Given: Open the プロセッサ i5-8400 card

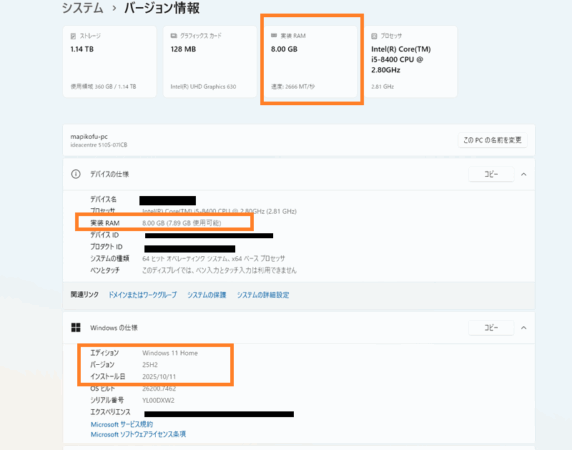Looking at the screenshot, I should 410,61.
